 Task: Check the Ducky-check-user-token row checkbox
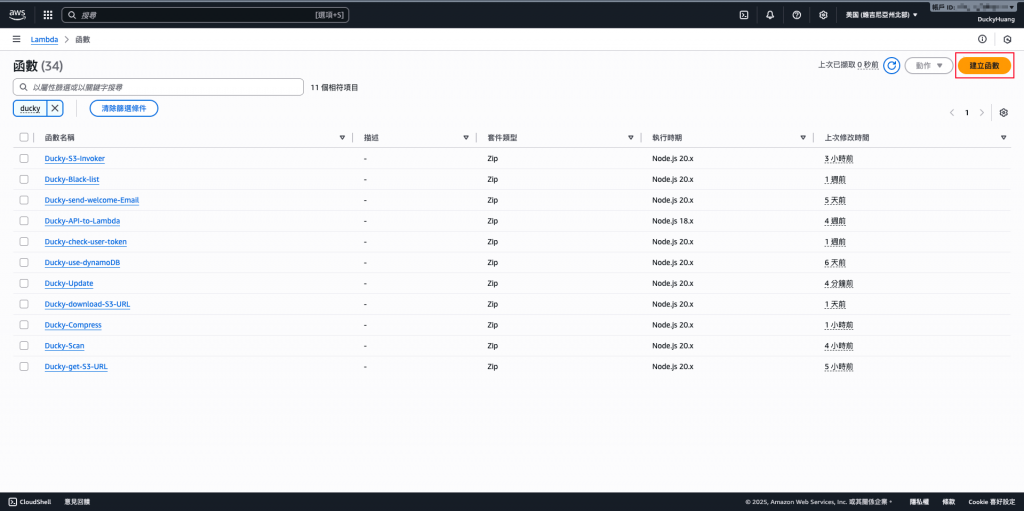[24, 241]
